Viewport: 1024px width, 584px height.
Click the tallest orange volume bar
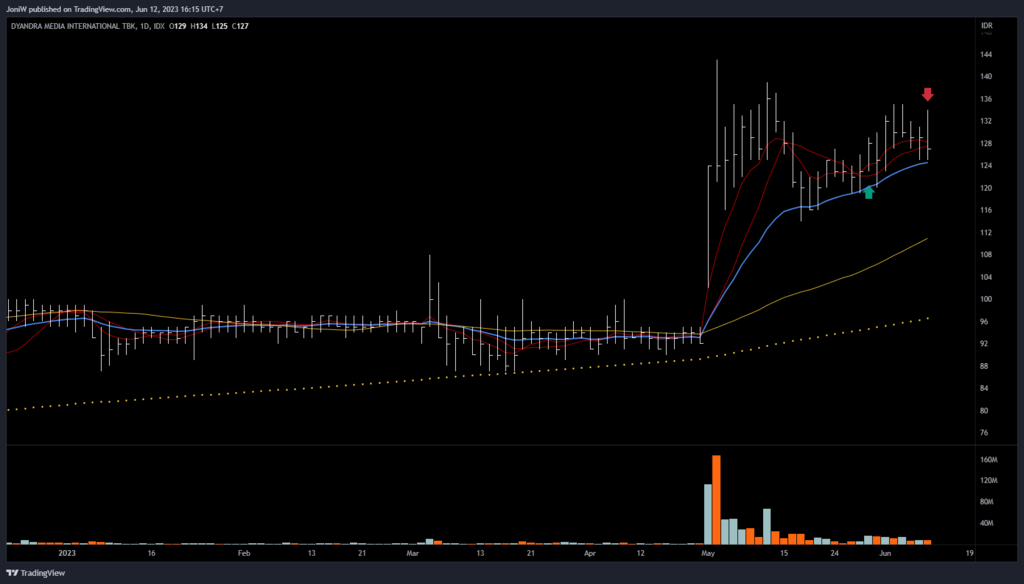[716, 499]
